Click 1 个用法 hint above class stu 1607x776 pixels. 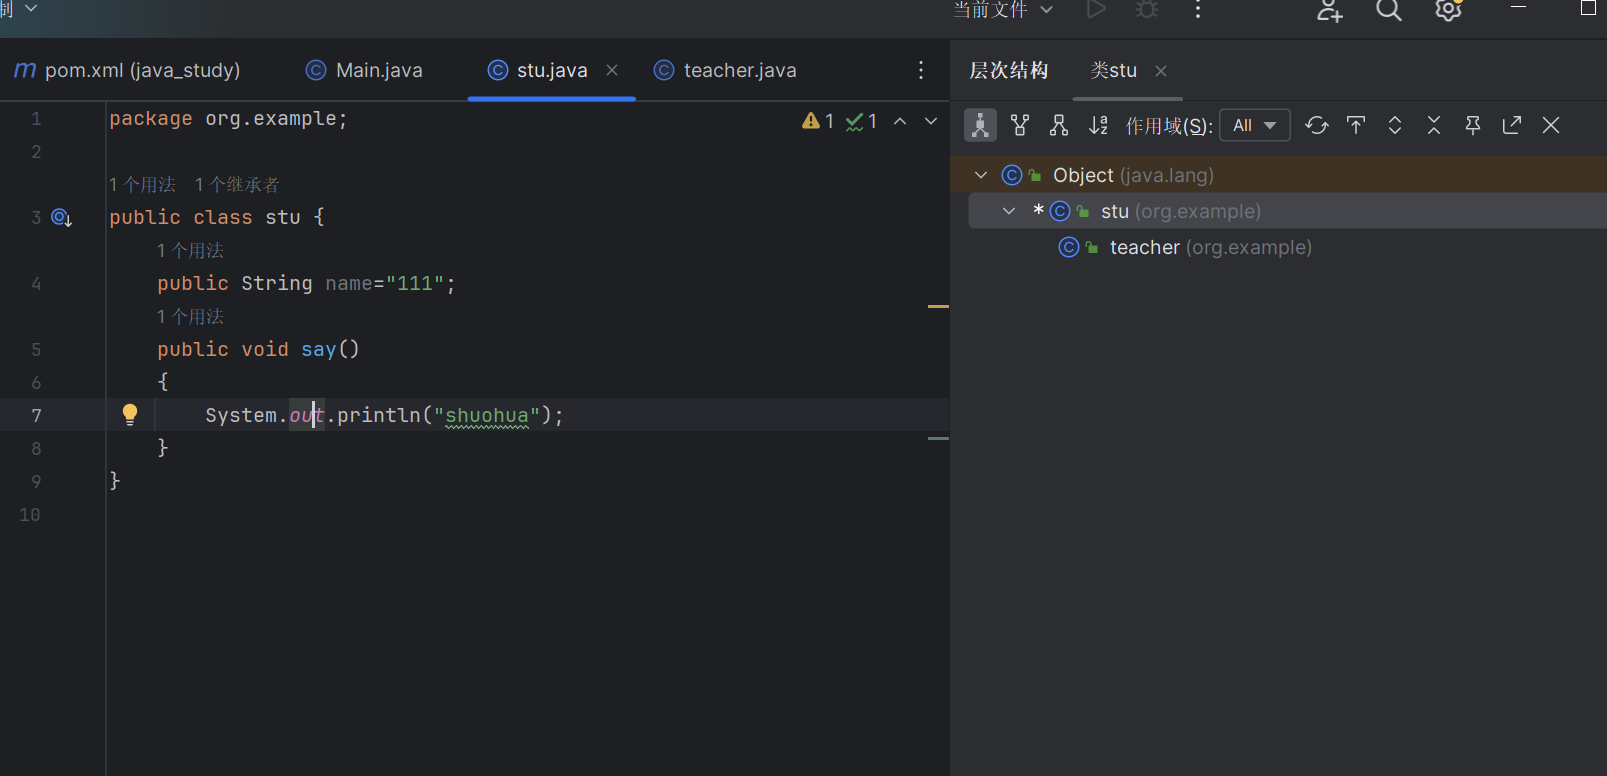(142, 184)
